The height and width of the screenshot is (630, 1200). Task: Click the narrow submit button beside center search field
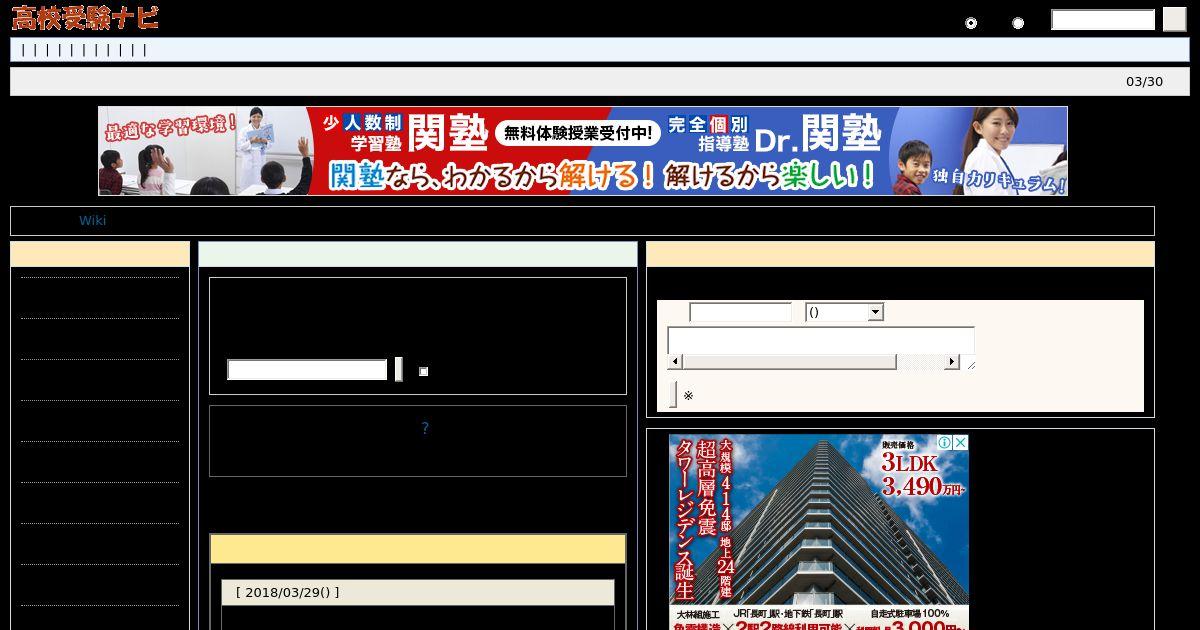pos(399,369)
